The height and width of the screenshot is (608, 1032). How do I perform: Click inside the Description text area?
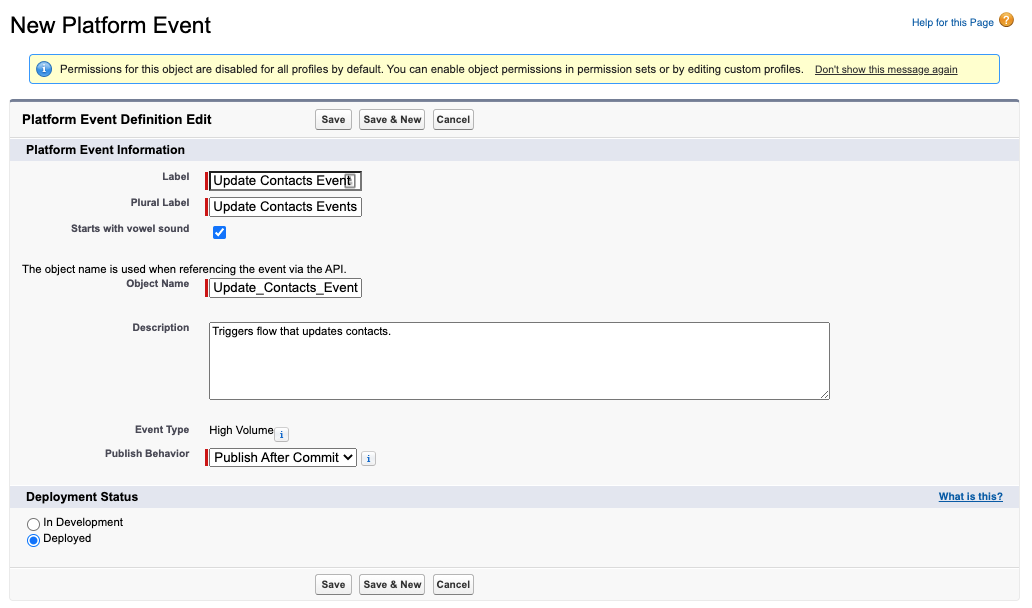point(519,361)
